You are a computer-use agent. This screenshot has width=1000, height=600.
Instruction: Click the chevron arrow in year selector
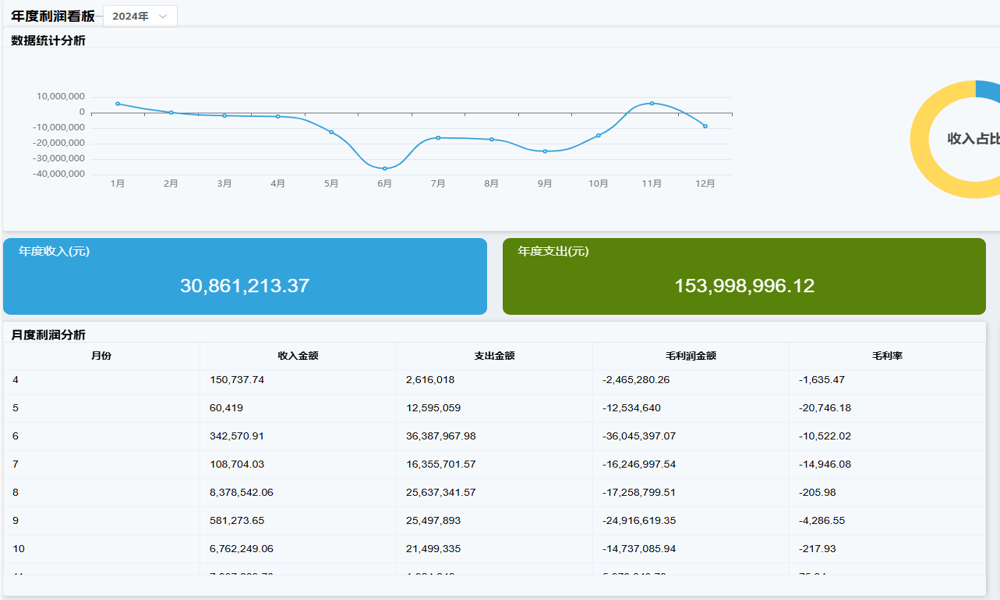tap(163, 16)
